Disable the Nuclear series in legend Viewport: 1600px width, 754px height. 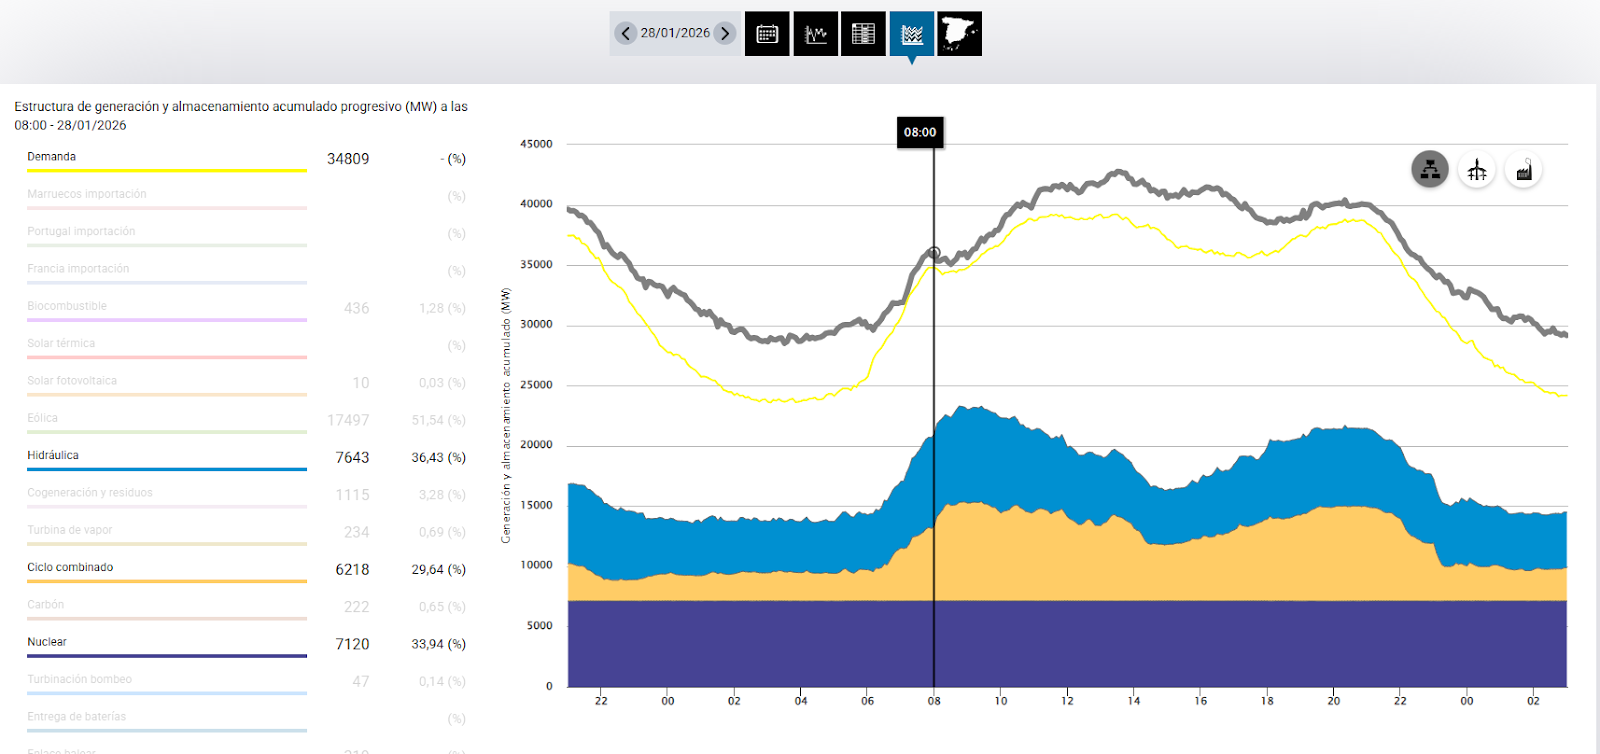47,642
